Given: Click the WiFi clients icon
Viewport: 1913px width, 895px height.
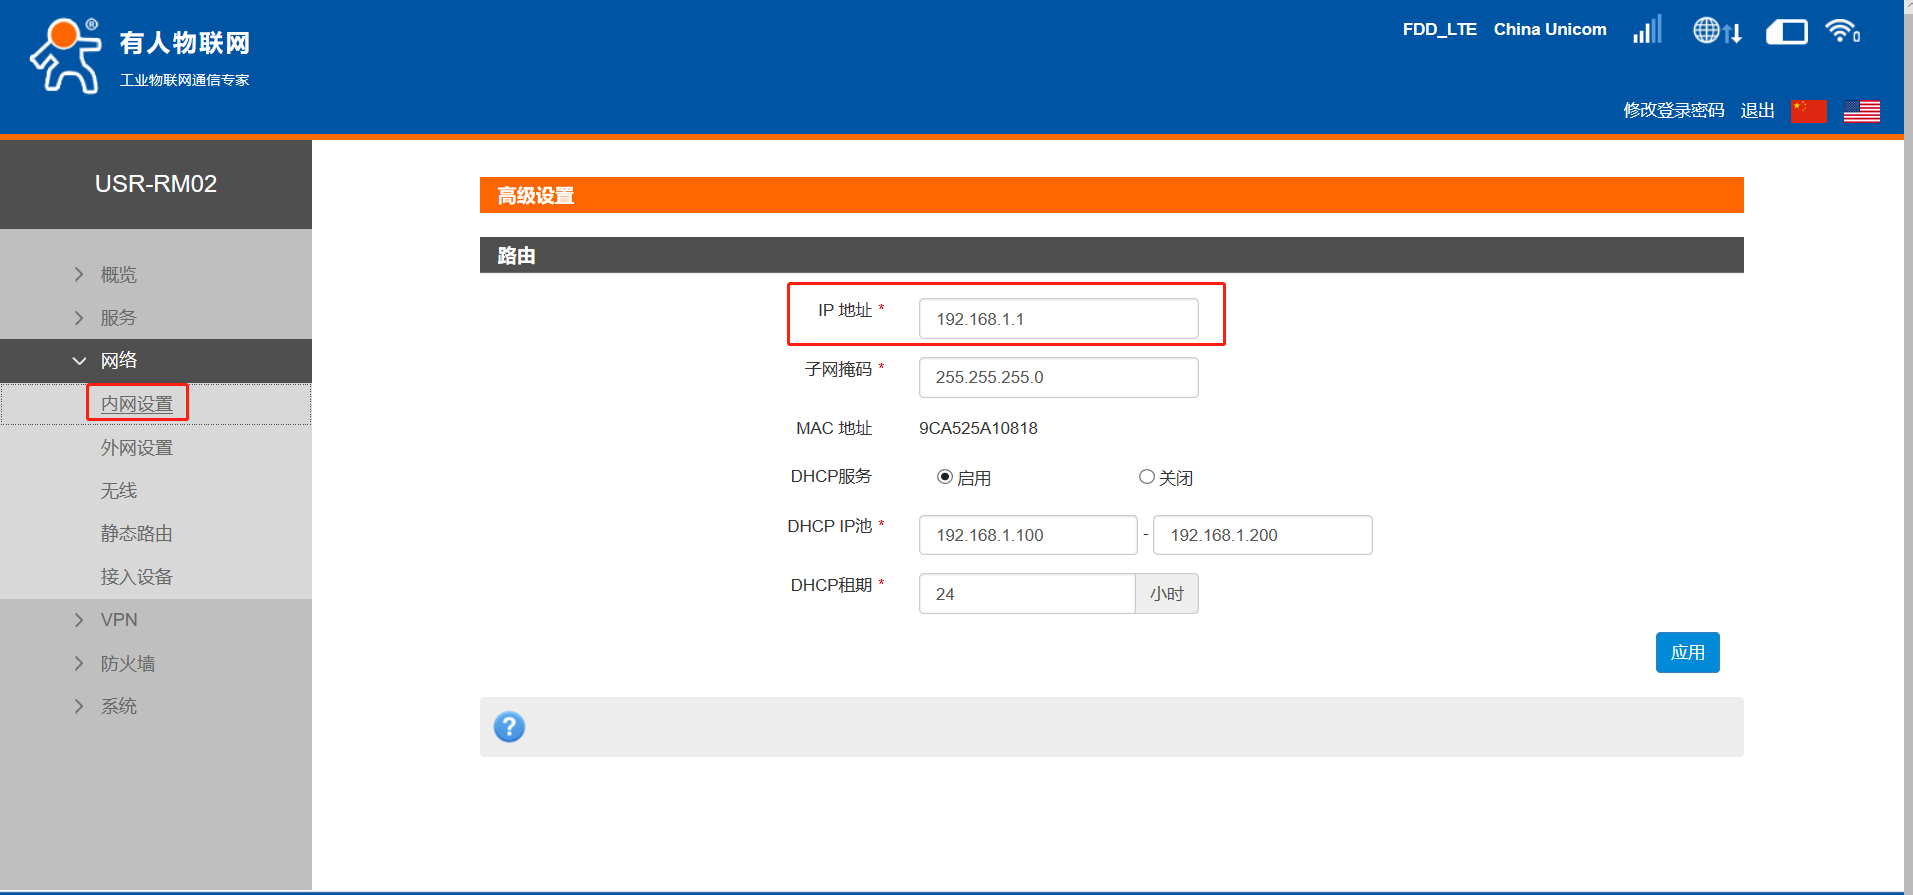Looking at the screenshot, I should [1842, 31].
